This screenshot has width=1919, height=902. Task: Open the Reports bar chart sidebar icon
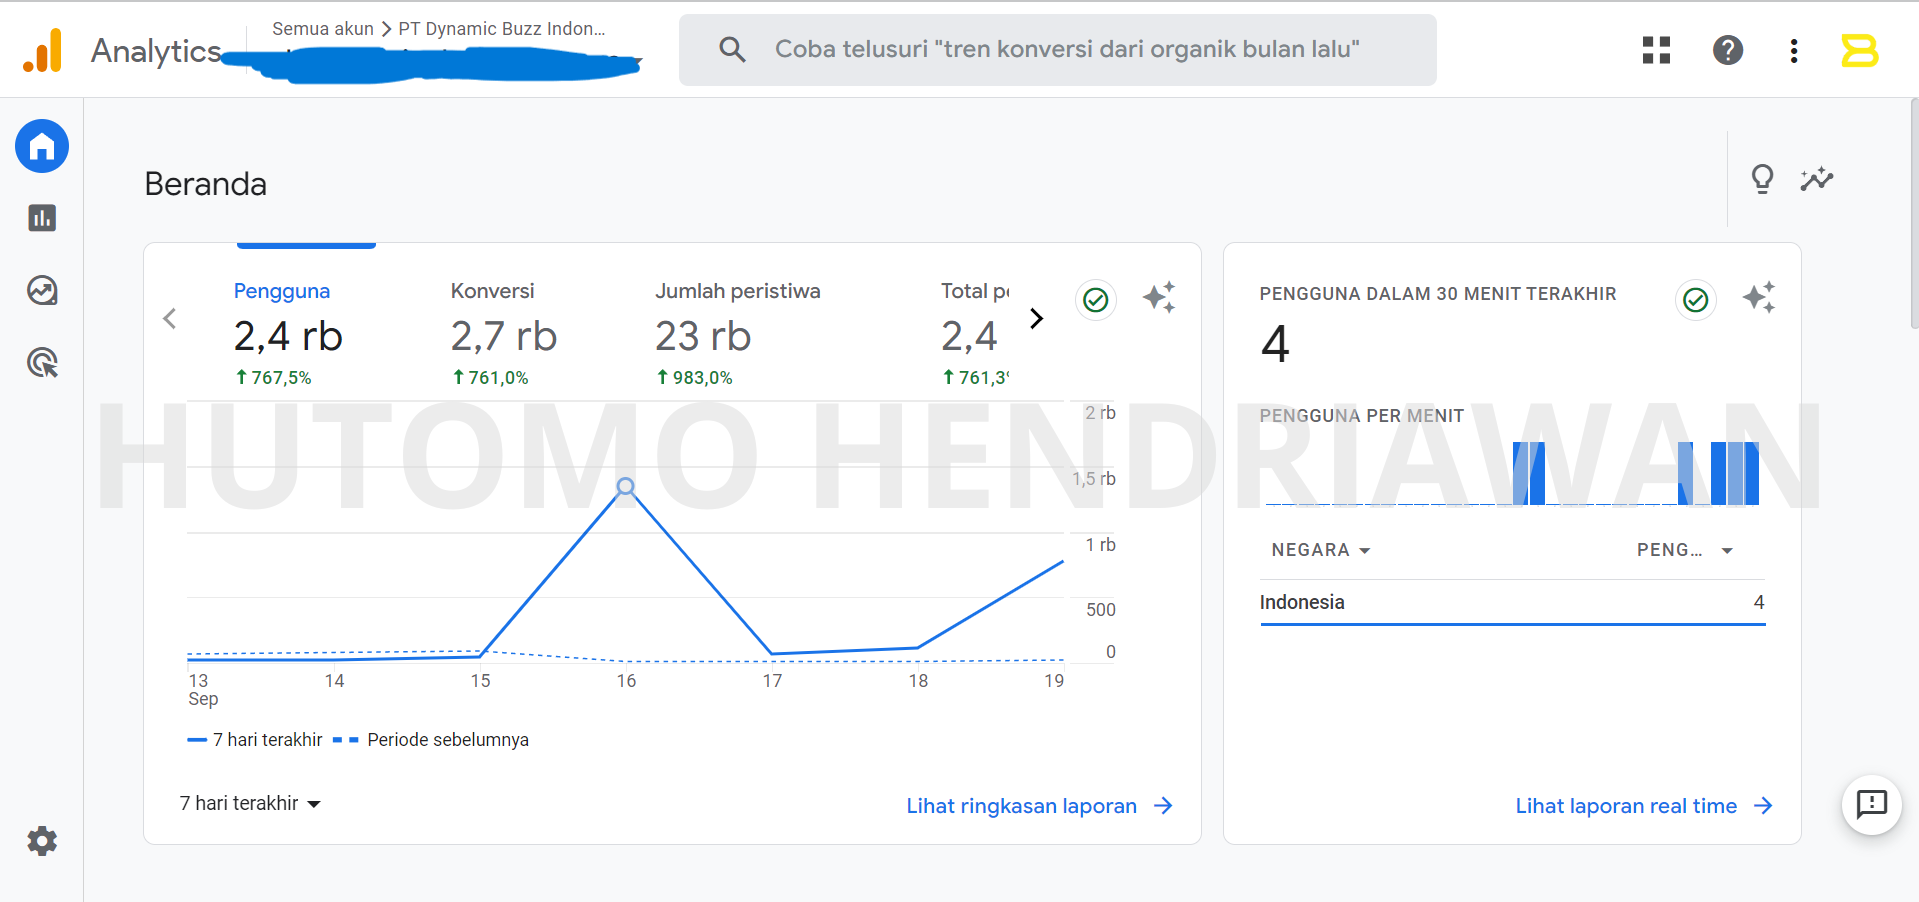click(x=42, y=218)
